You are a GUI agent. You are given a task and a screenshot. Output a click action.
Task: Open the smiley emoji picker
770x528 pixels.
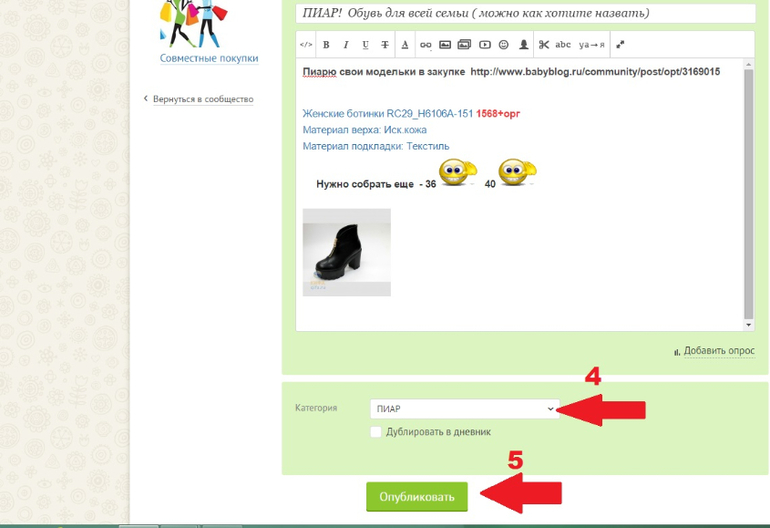coord(504,45)
